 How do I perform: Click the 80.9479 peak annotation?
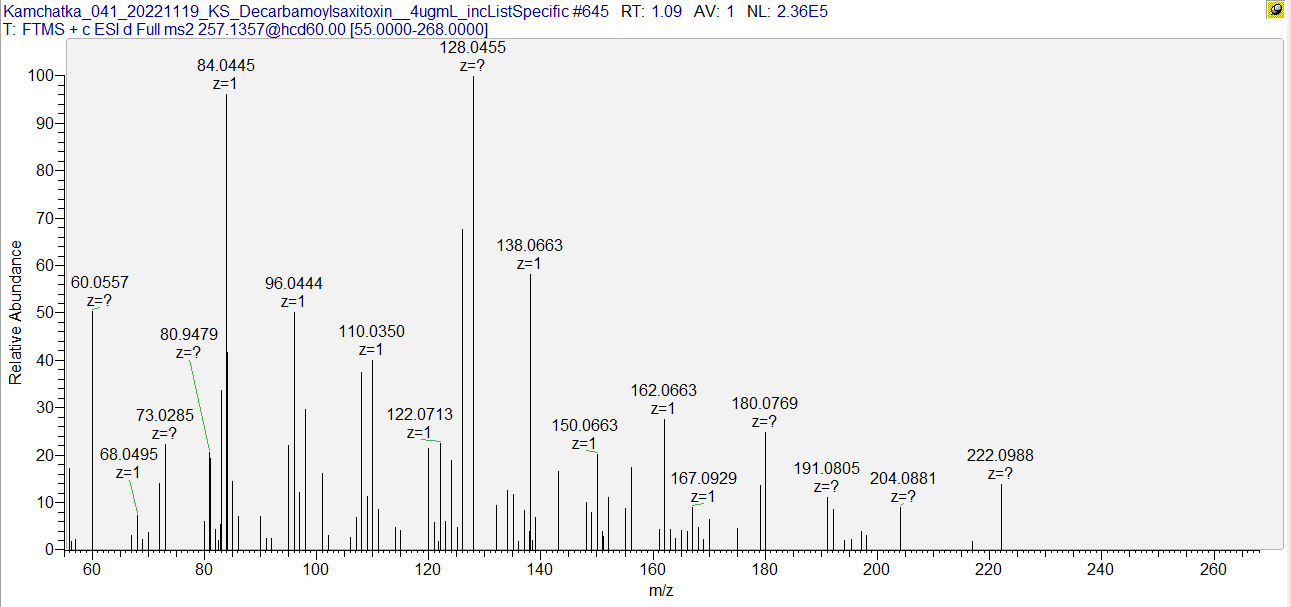tap(189, 334)
